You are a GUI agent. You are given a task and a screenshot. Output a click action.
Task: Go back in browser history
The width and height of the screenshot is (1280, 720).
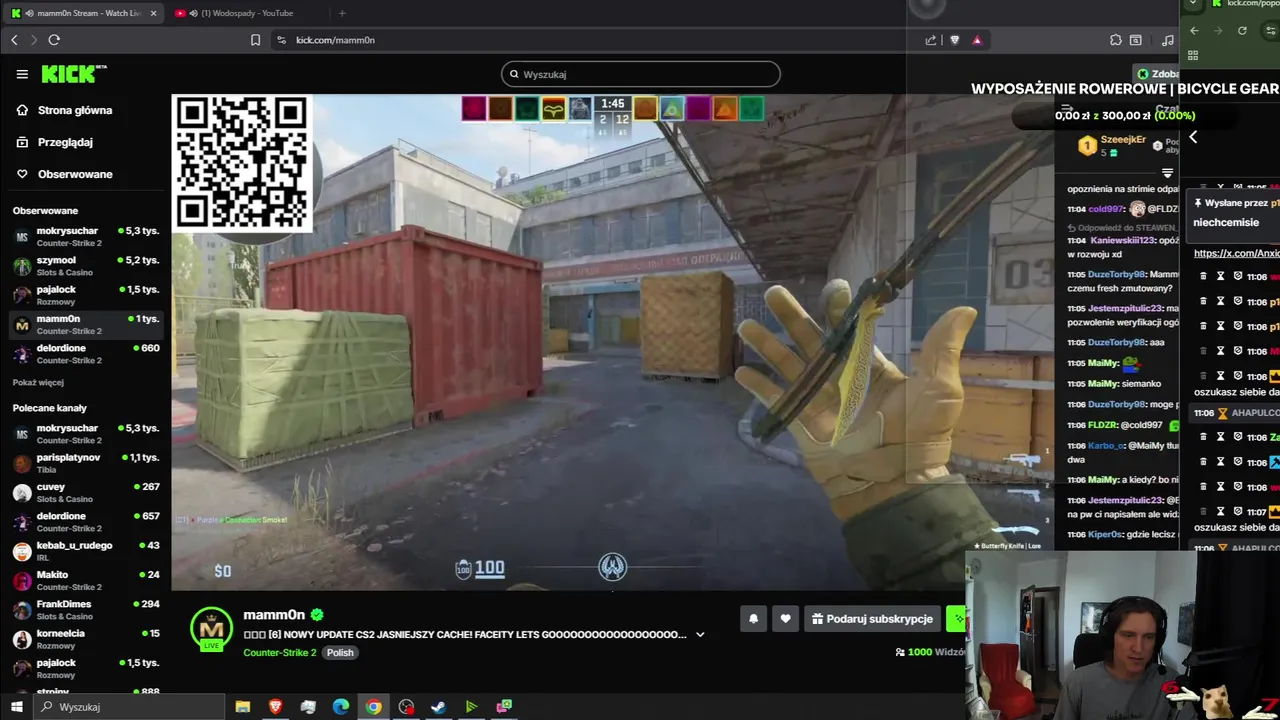tap(14, 40)
